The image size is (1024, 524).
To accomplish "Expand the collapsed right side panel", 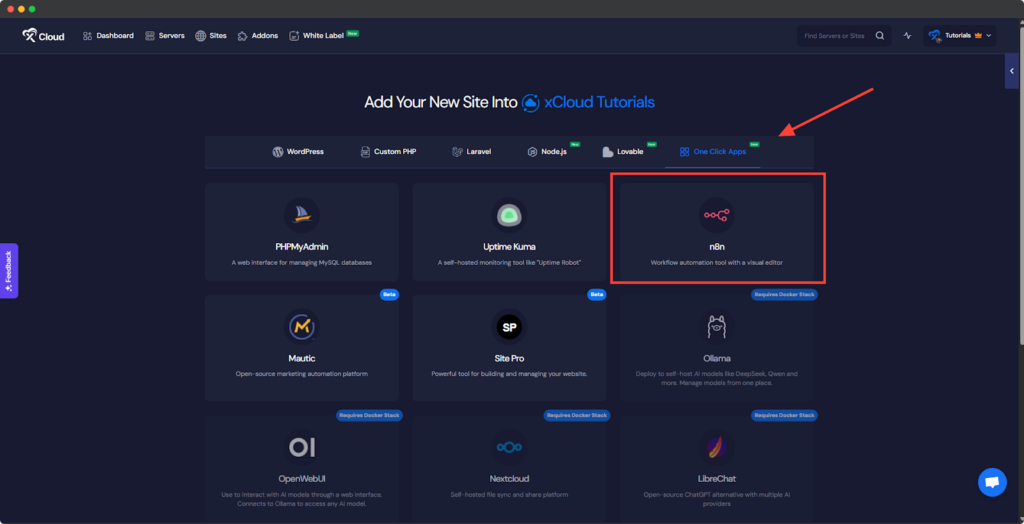I will click(x=1011, y=71).
